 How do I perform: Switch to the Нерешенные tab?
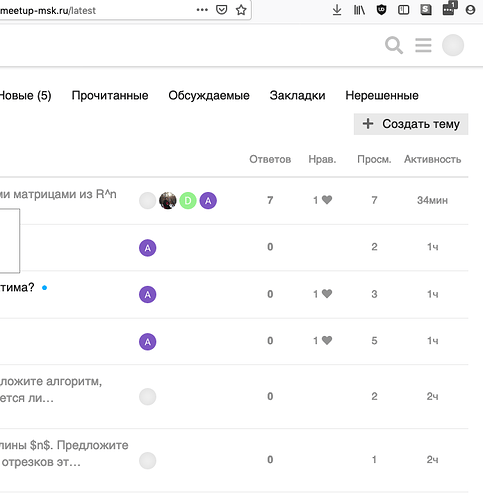[382, 96]
